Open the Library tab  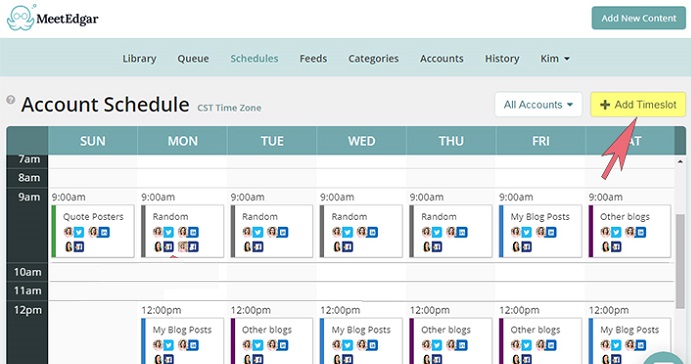pyautogui.click(x=139, y=59)
